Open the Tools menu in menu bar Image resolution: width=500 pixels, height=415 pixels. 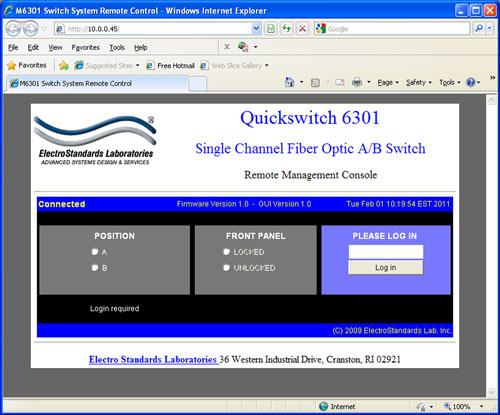tap(117, 47)
